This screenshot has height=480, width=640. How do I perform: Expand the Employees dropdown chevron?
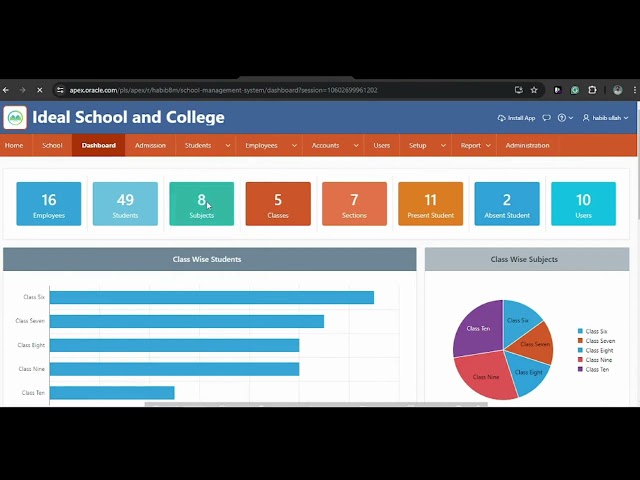[x=294, y=145]
